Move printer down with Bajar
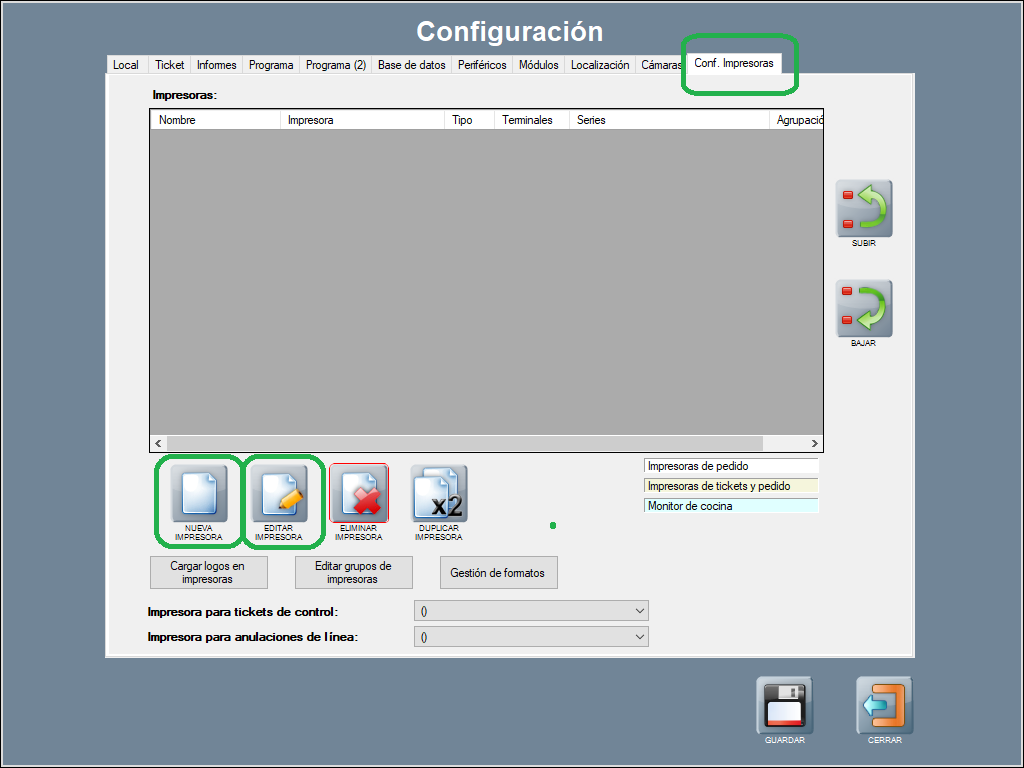The height and width of the screenshot is (768, 1024). tap(863, 309)
